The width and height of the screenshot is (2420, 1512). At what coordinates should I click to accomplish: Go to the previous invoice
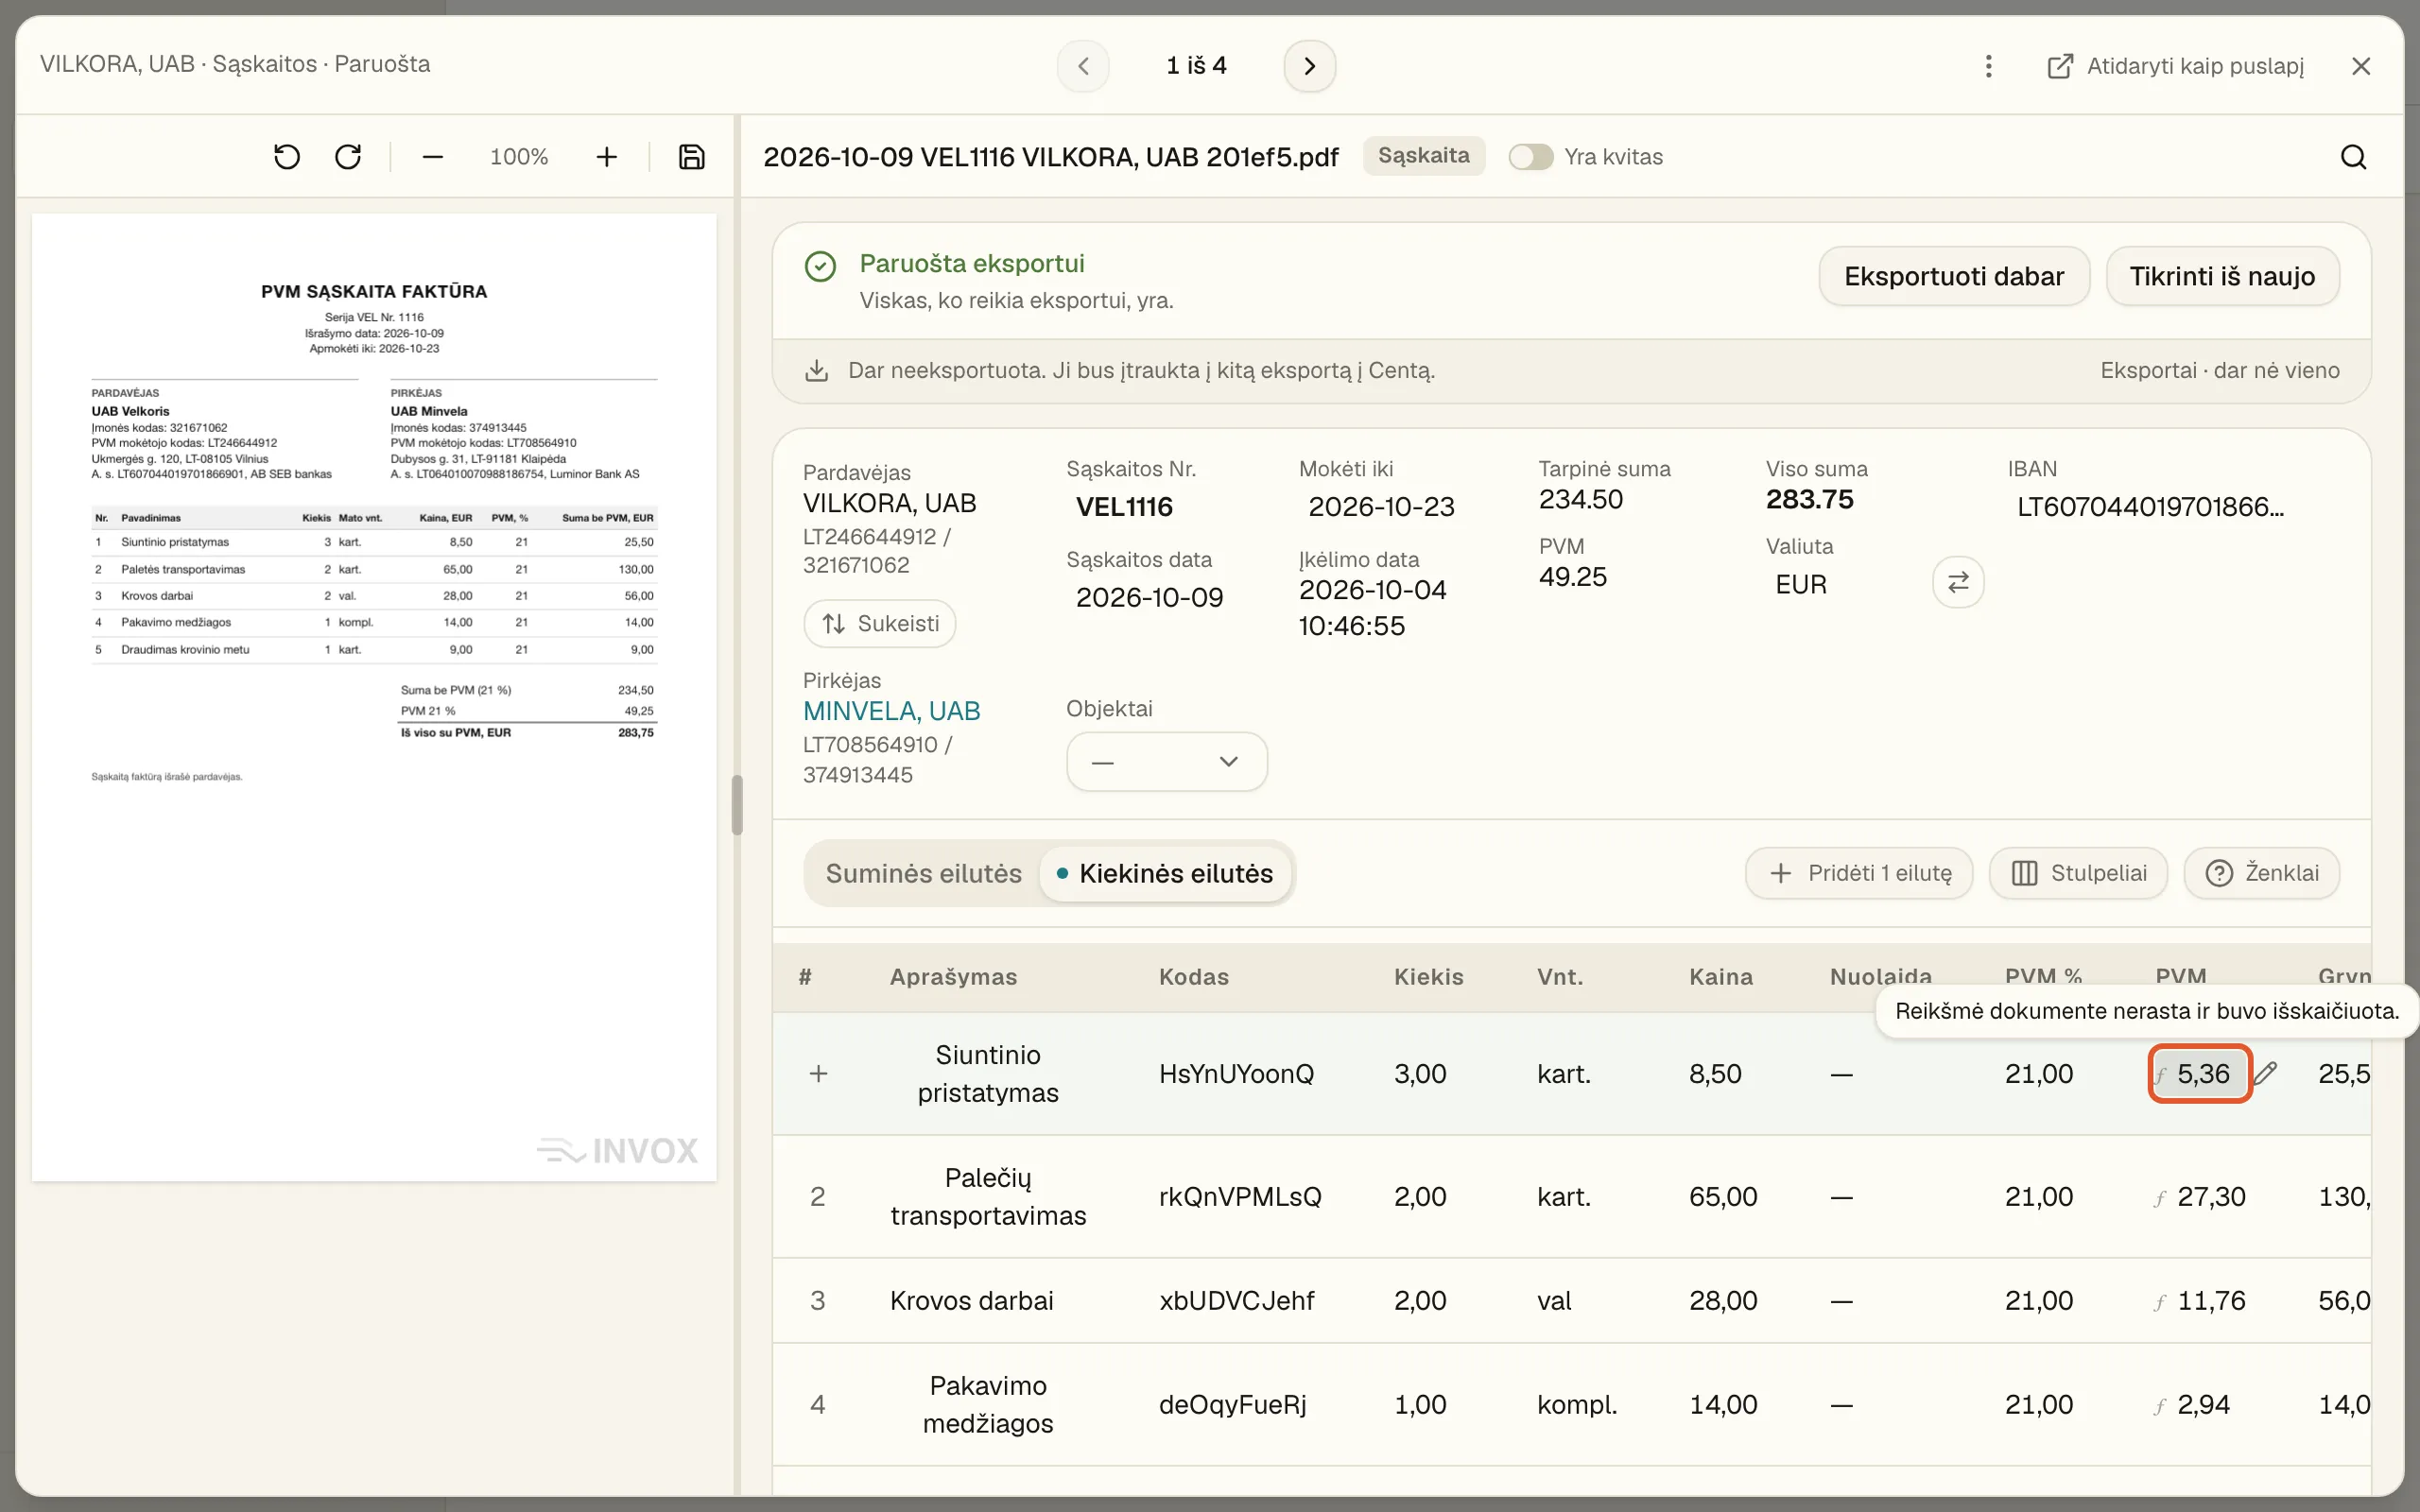1083,66
